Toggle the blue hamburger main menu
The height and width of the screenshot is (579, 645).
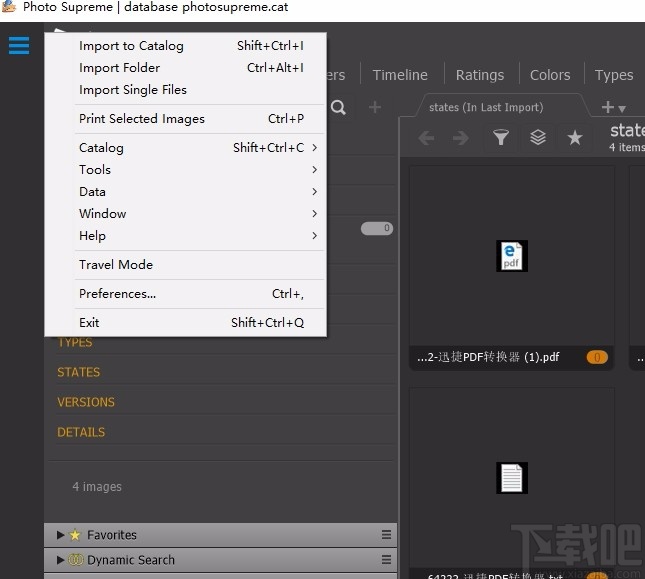pyautogui.click(x=19, y=46)
